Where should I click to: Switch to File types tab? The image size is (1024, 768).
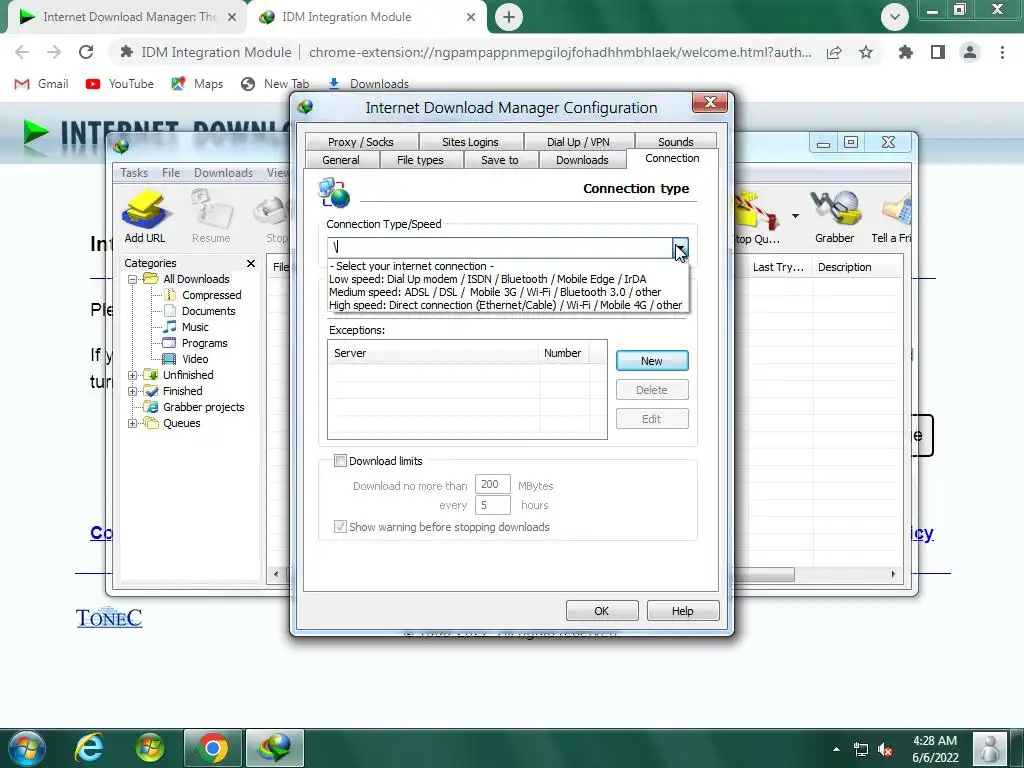click(x=420, y=160)
